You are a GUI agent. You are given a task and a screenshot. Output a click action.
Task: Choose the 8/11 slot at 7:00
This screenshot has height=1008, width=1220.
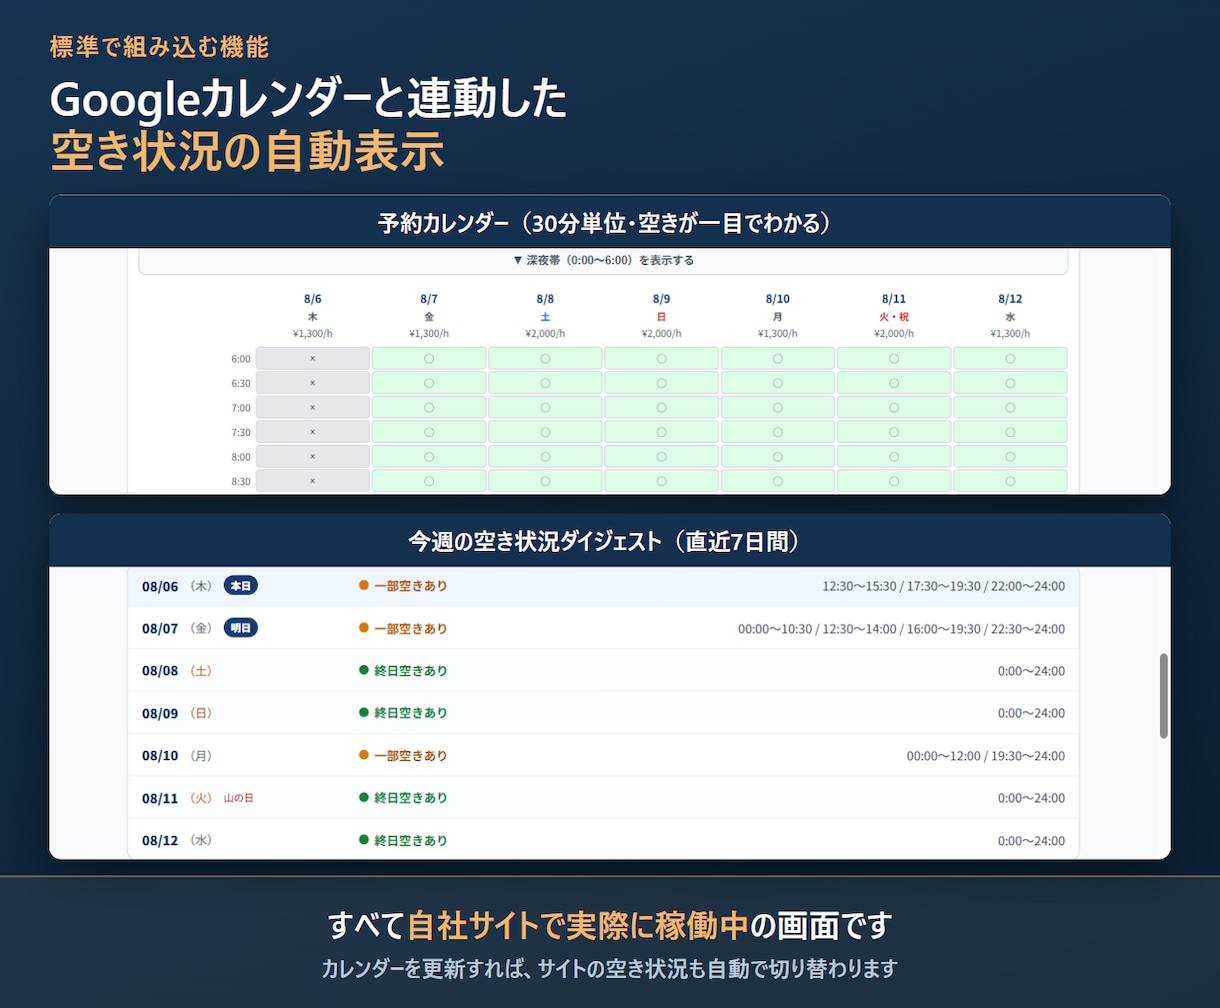[x=894, y=407]
